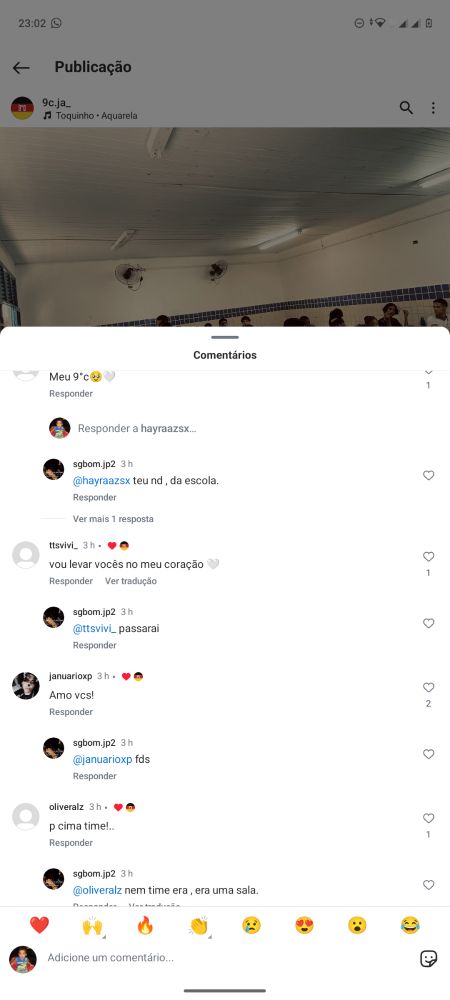
Task: Tap the crying face emoji reaction
Action: click(x=251, y=925)
